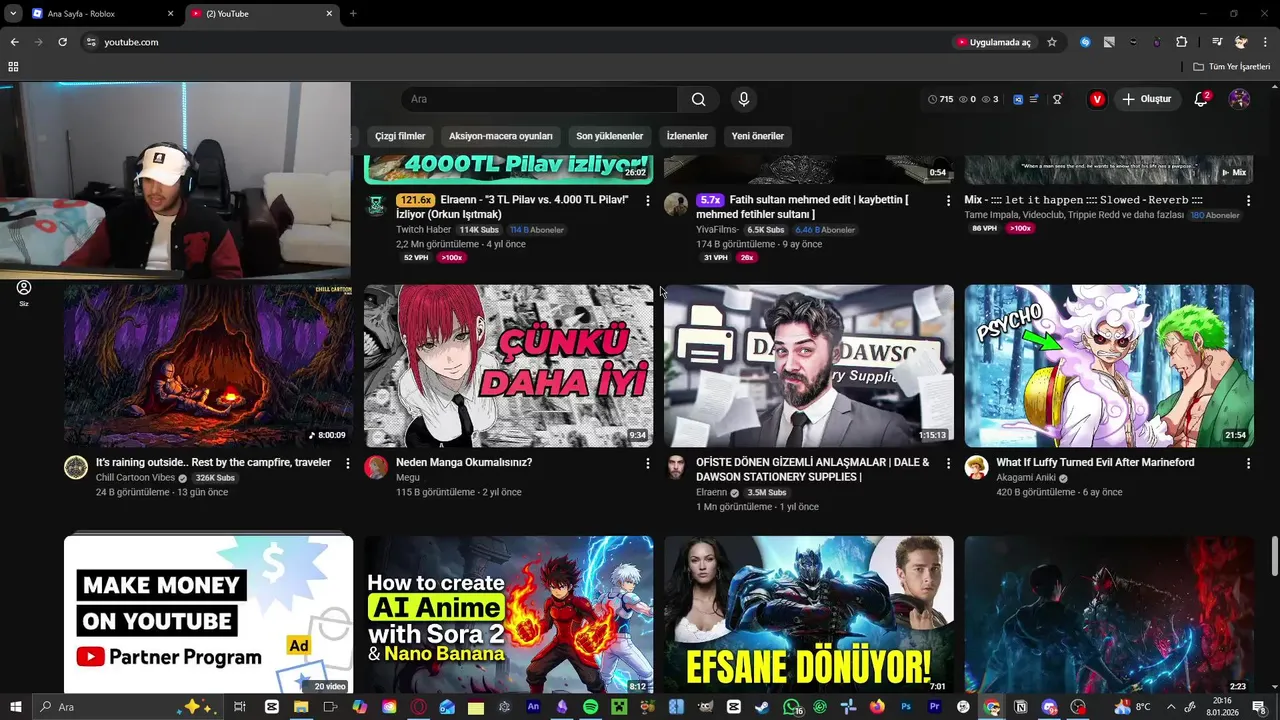Click the 'Oluştur' create button
This screenshot has width=1280, height=720.
tap(1147, 99)
